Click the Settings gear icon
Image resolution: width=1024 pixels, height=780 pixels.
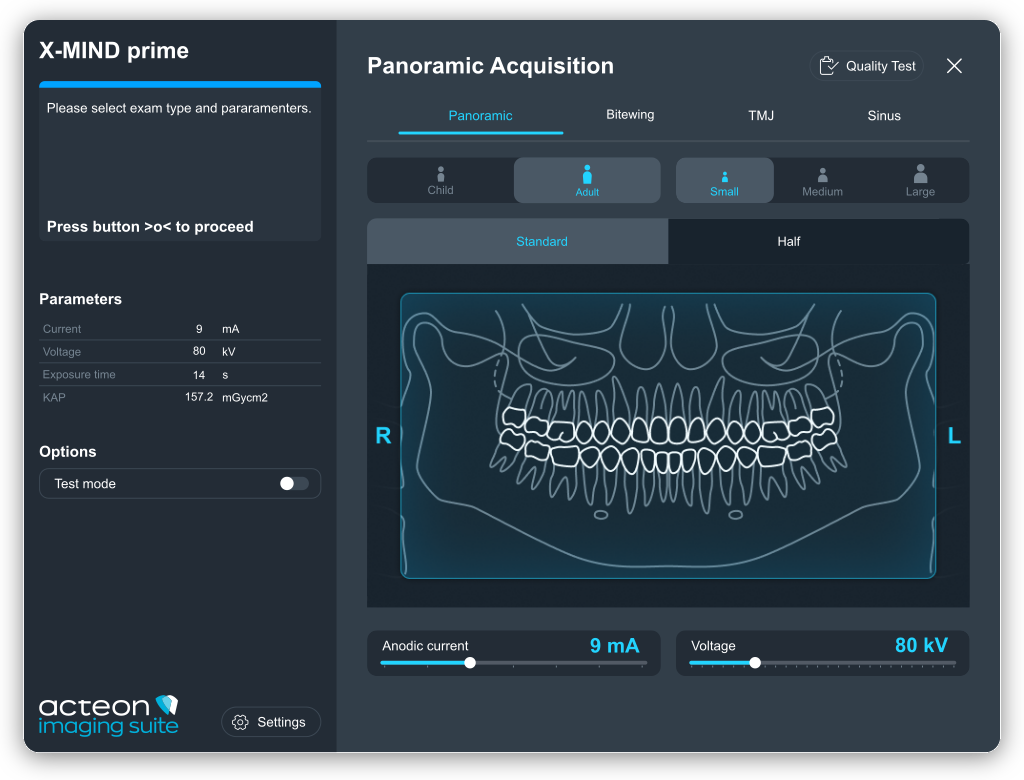(240, 722)
